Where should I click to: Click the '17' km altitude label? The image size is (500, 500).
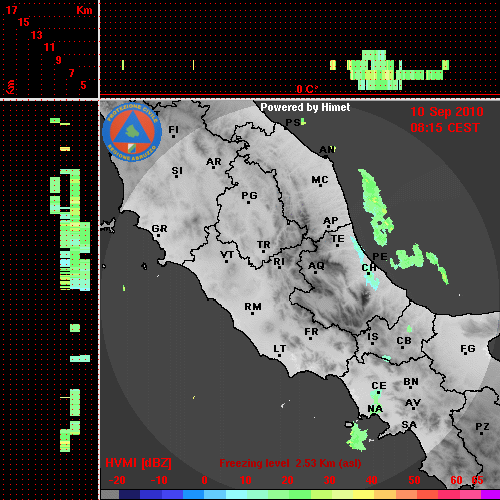pos(11,10)
